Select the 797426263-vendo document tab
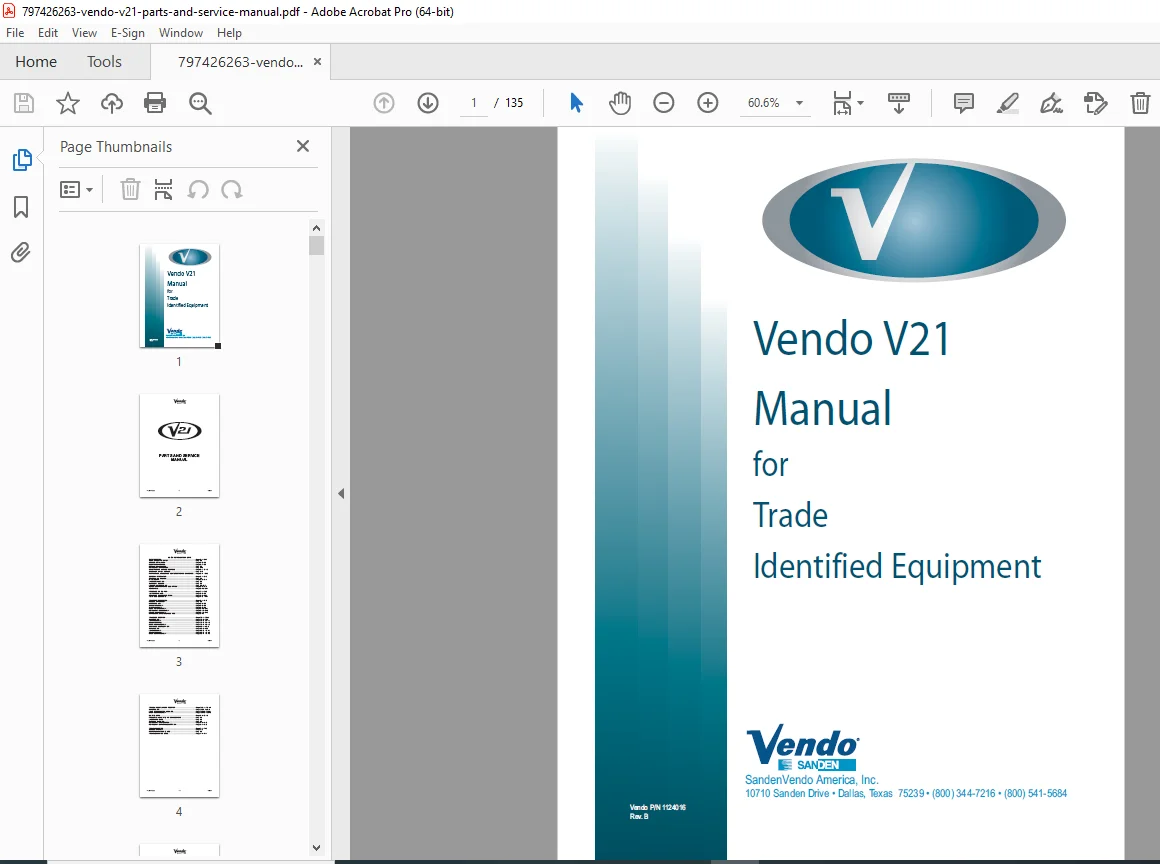This screenshot has height=864, width=1160. pyautogui.click(x=240, y=62)
